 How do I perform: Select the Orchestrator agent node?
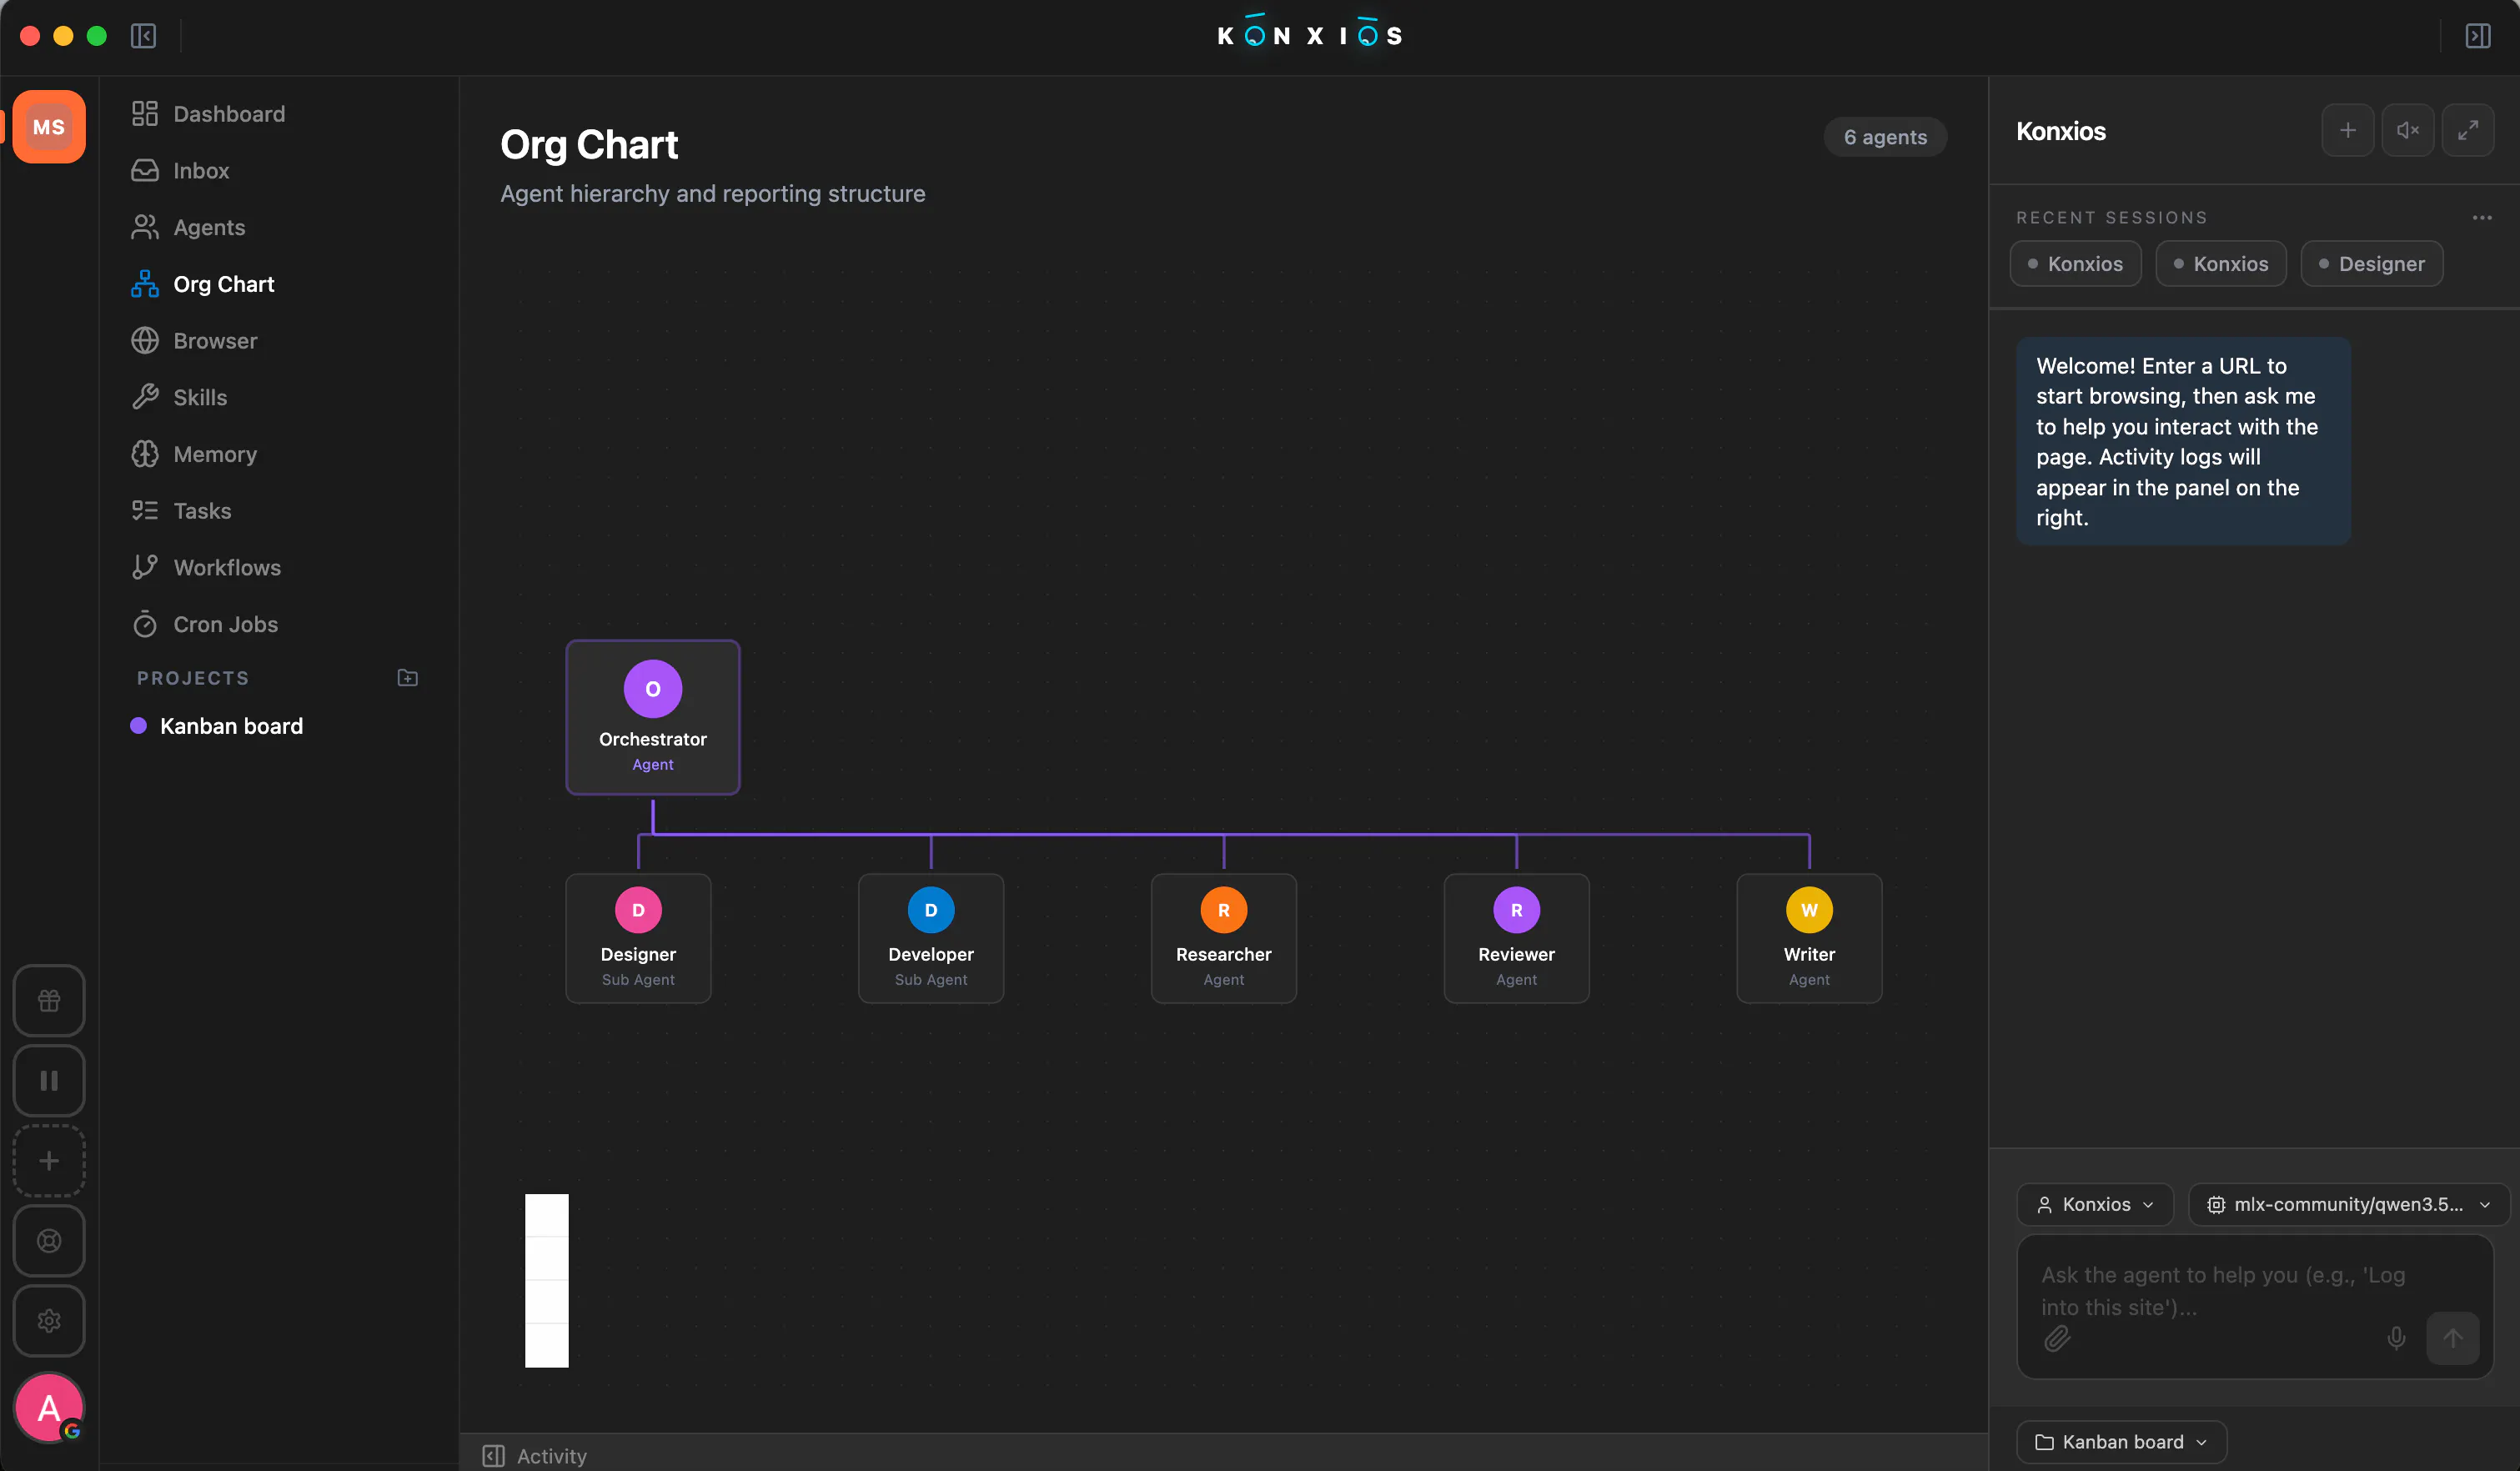(x=653, y=717)
